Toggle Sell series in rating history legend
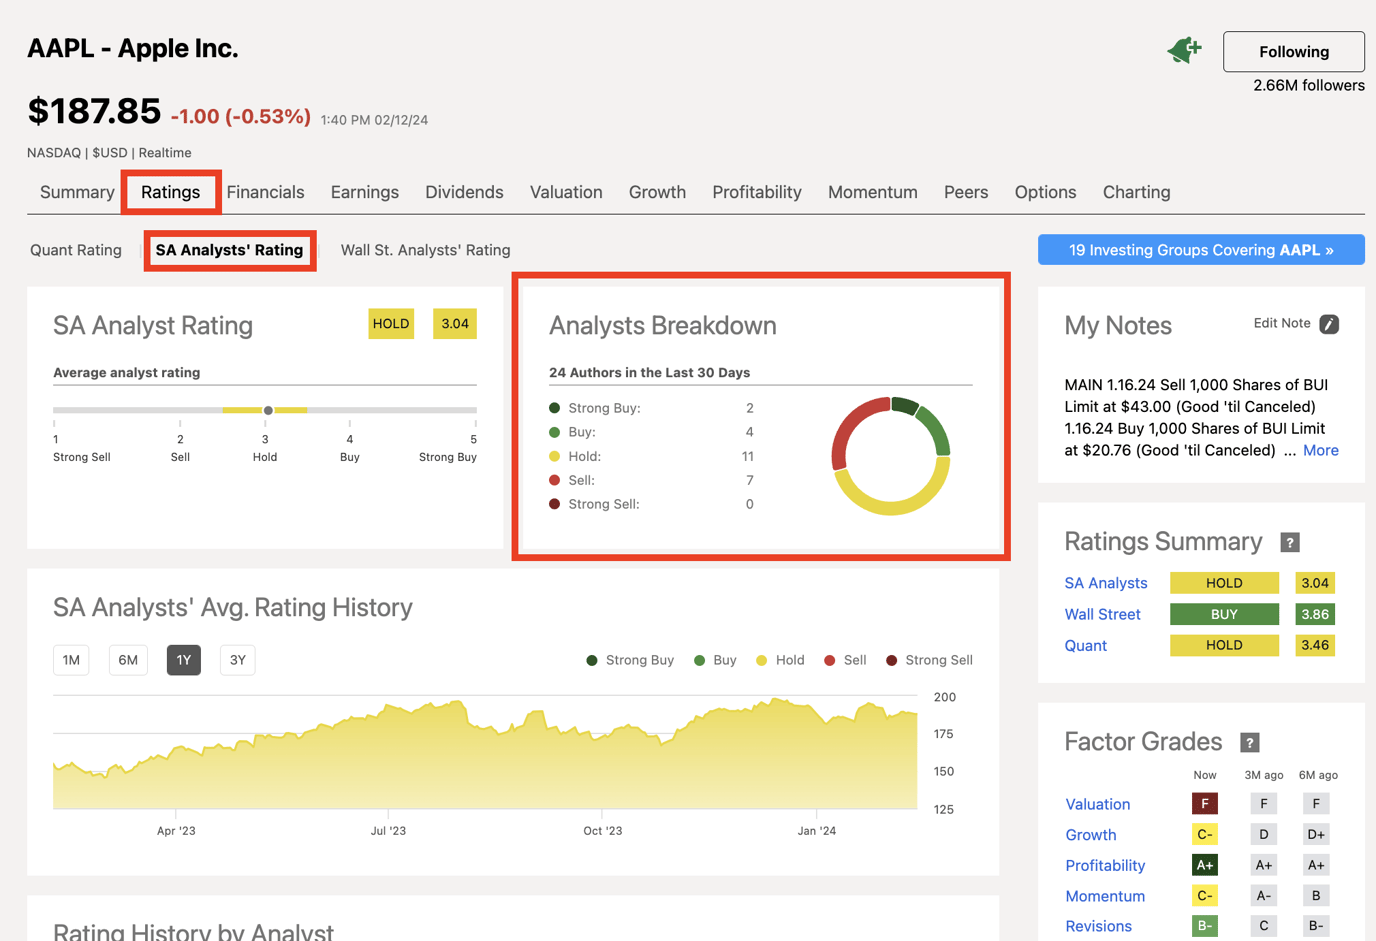Screen dimensions: 1376x941 click(845, 660)
